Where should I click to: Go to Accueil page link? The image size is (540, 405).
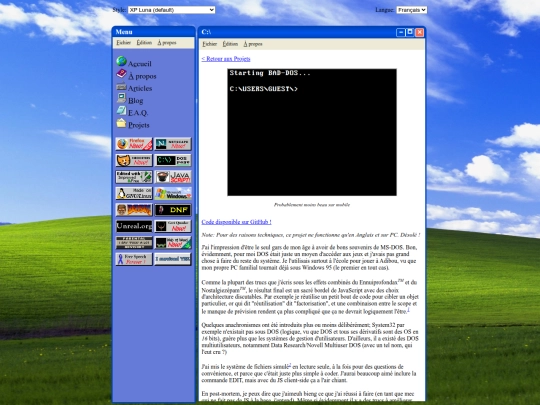[139, 64]
